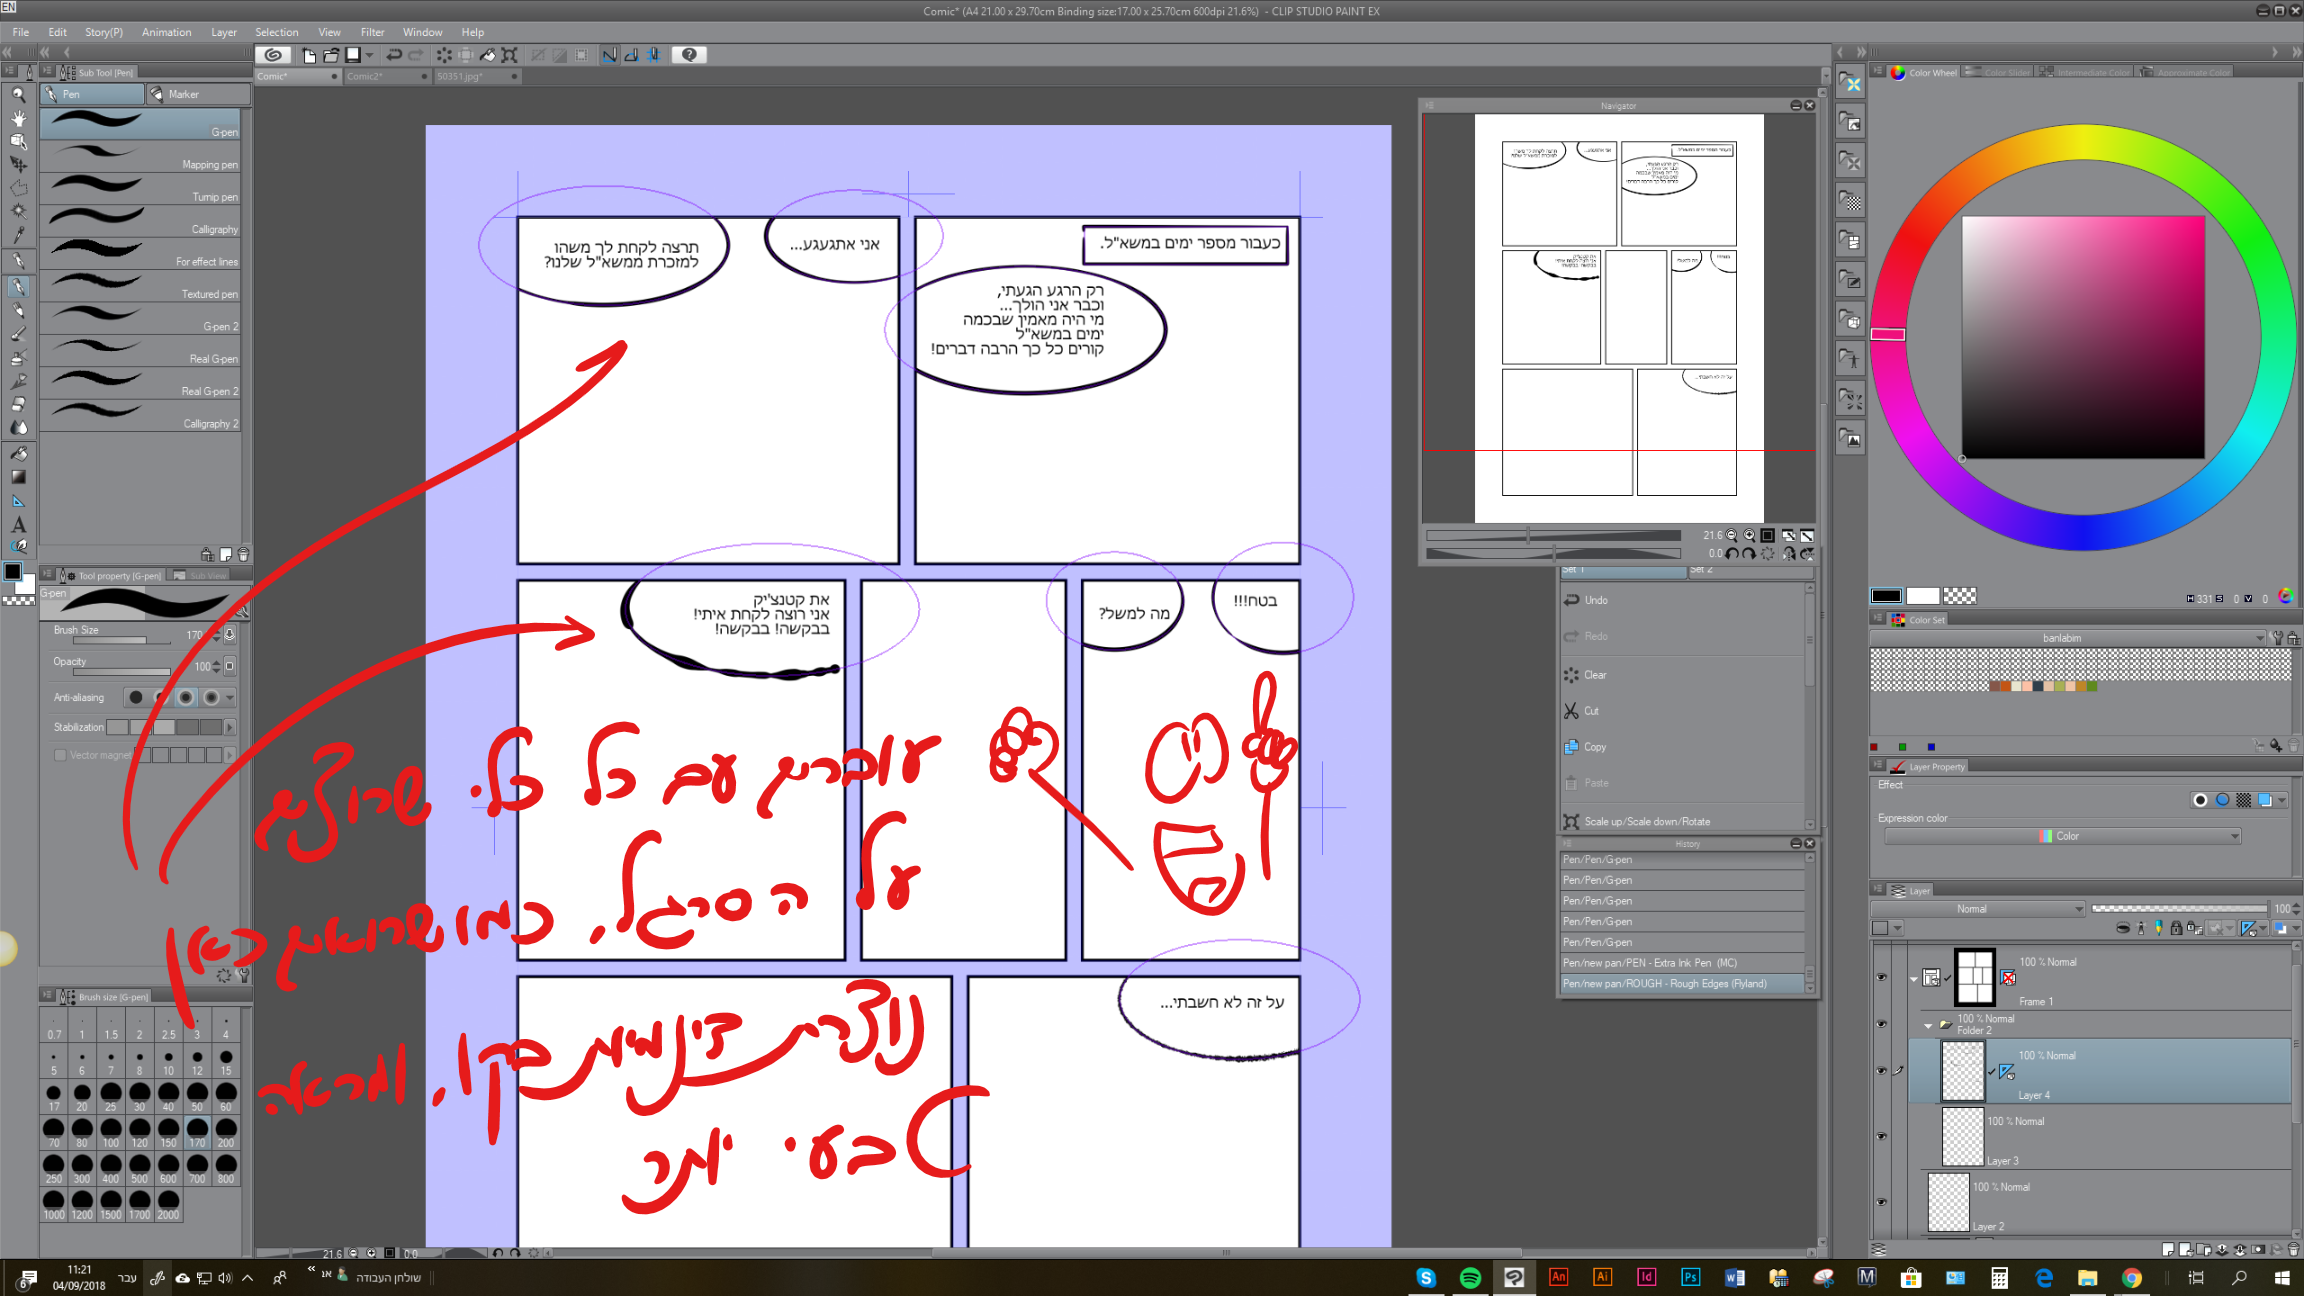The width and height of the screenshot is (2304, 1296).
Task: Click the Brush Size slider
Action: coord(110,641)
